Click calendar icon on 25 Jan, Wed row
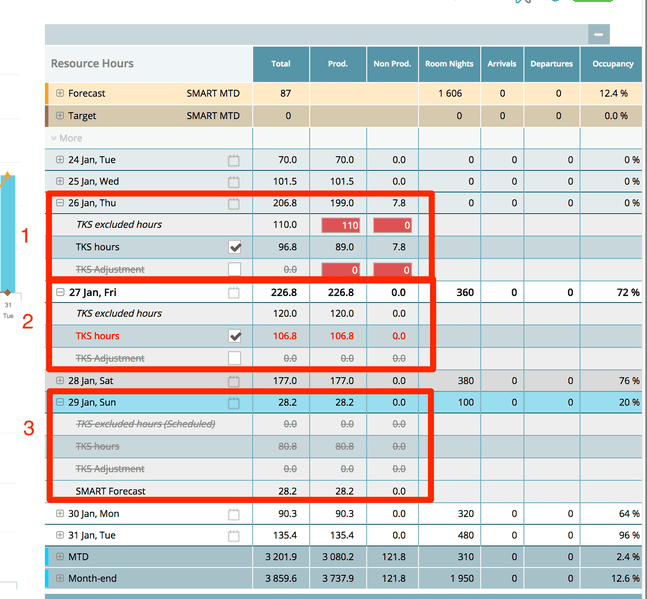The width and height of the screenshot is (647, 599). 234,182
